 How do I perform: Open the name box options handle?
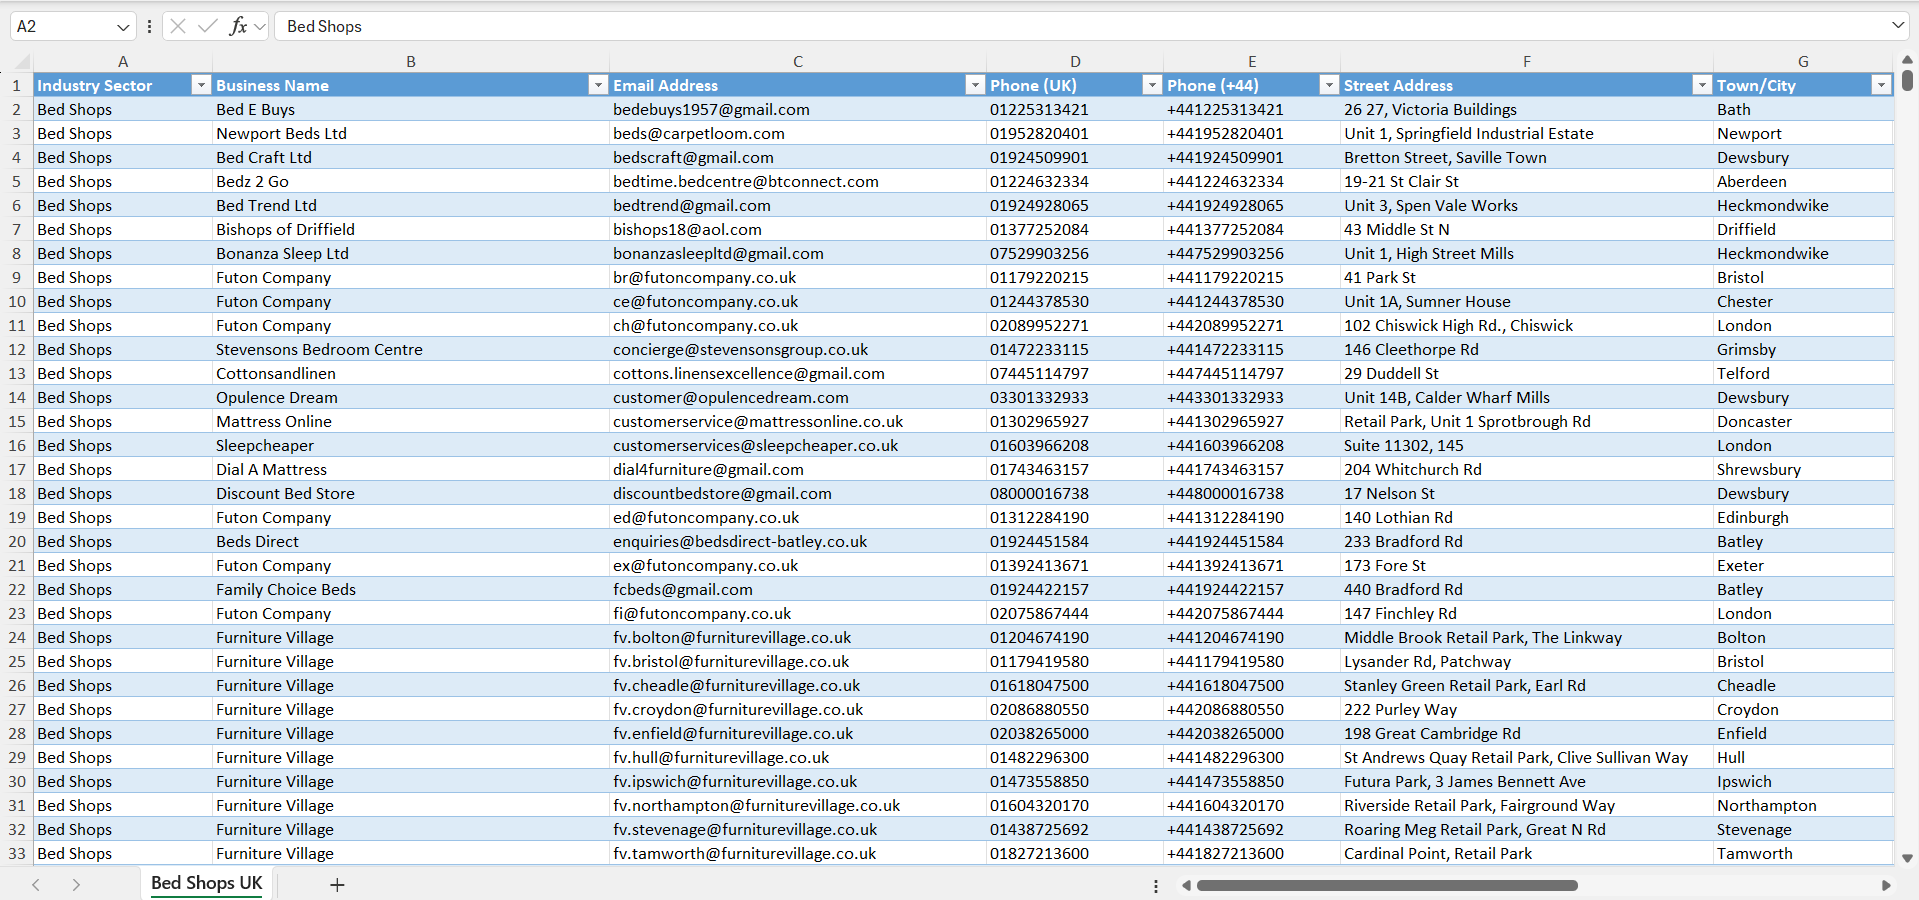(x=149, y=26)
